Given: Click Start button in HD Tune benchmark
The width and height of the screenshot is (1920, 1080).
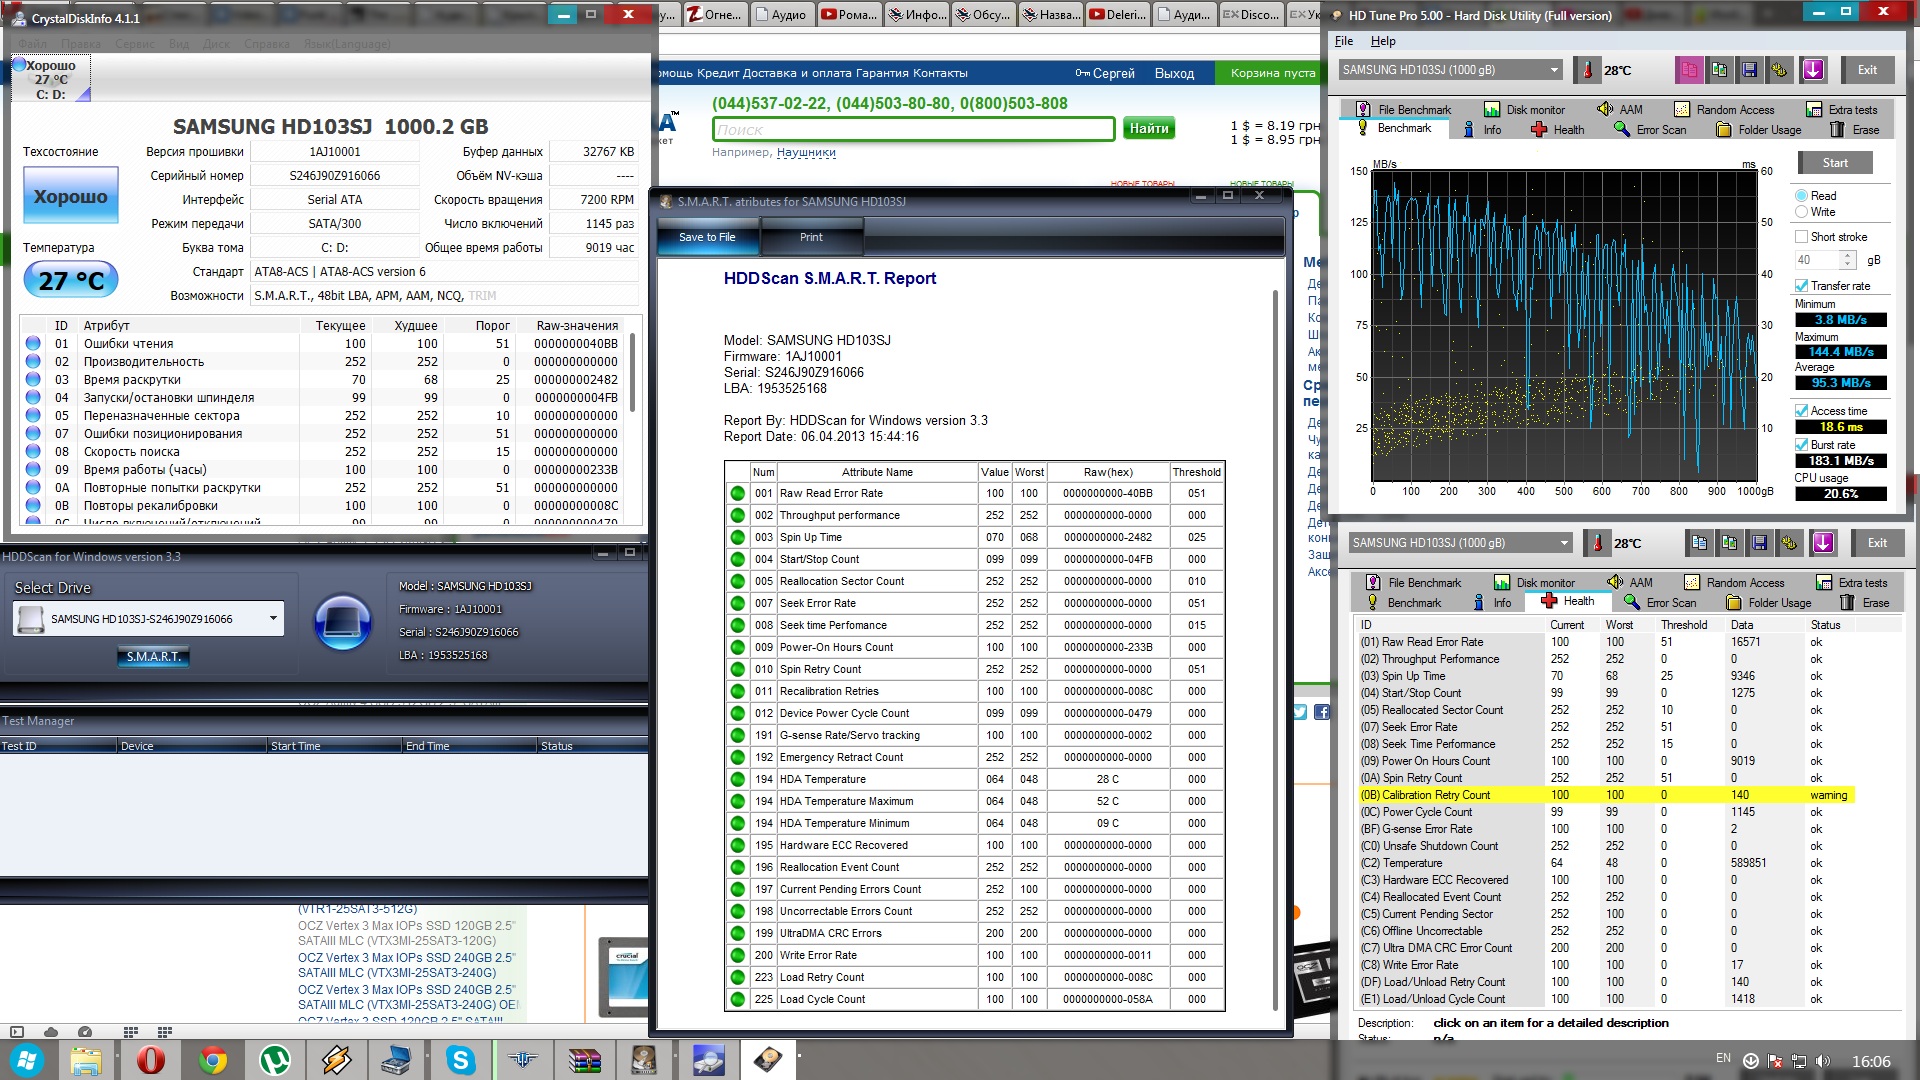Looking at the screenshot, I should [1834, 163].
